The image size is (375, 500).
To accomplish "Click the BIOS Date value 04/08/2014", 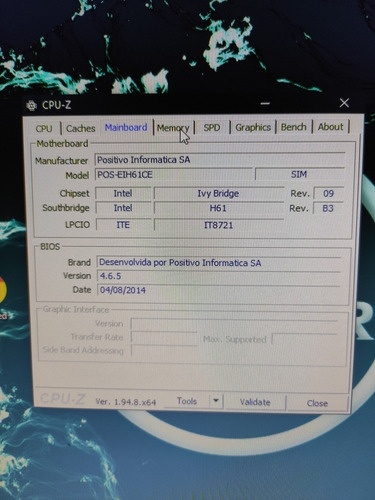I will point(219,290).
